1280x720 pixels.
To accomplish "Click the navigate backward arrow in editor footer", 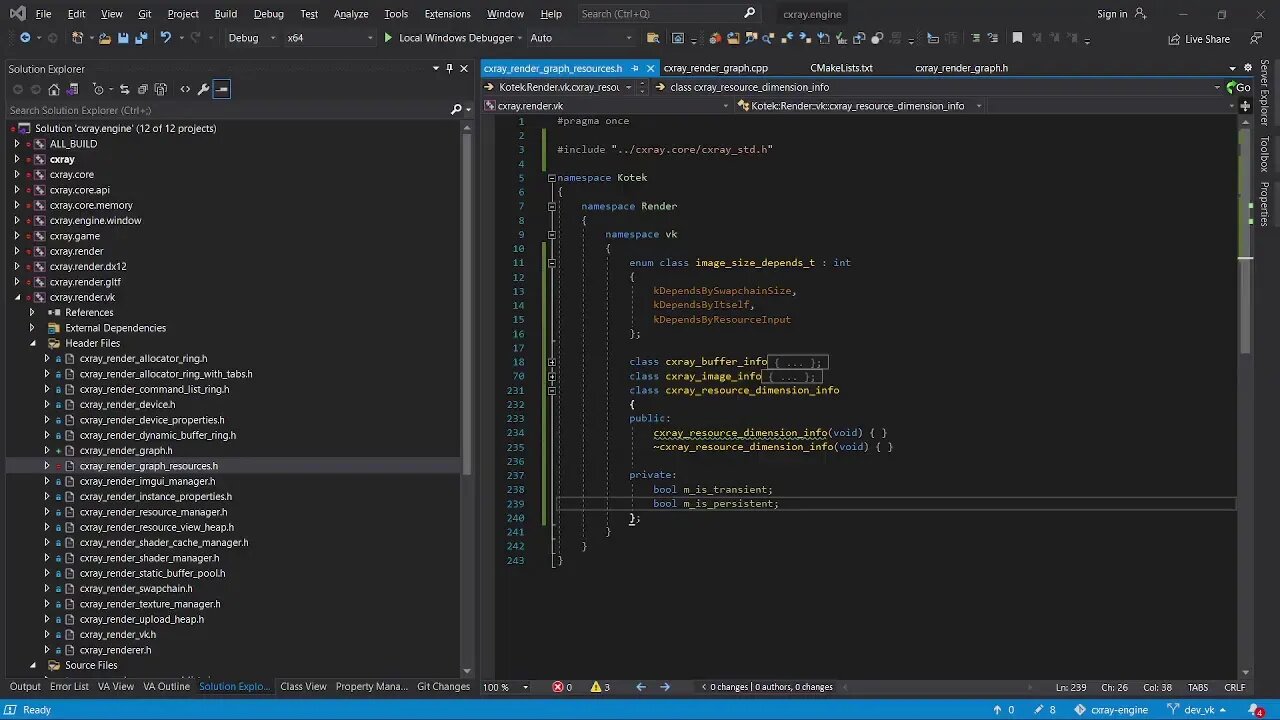I will click(x=641, y=687).
